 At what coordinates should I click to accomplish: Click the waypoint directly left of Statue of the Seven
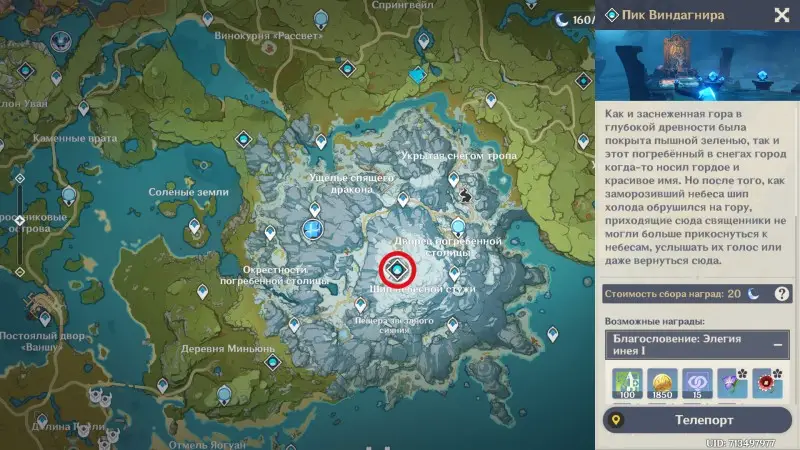270,233
